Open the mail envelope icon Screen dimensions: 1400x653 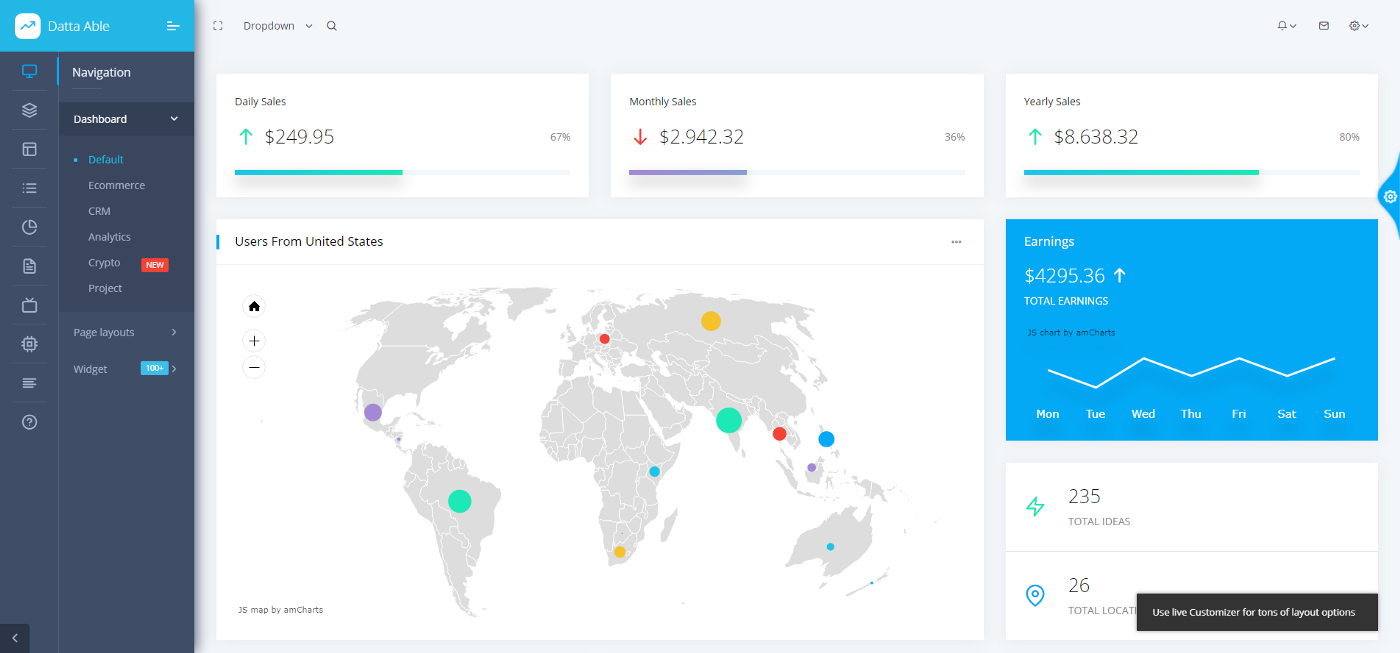tap(1324, 26)
